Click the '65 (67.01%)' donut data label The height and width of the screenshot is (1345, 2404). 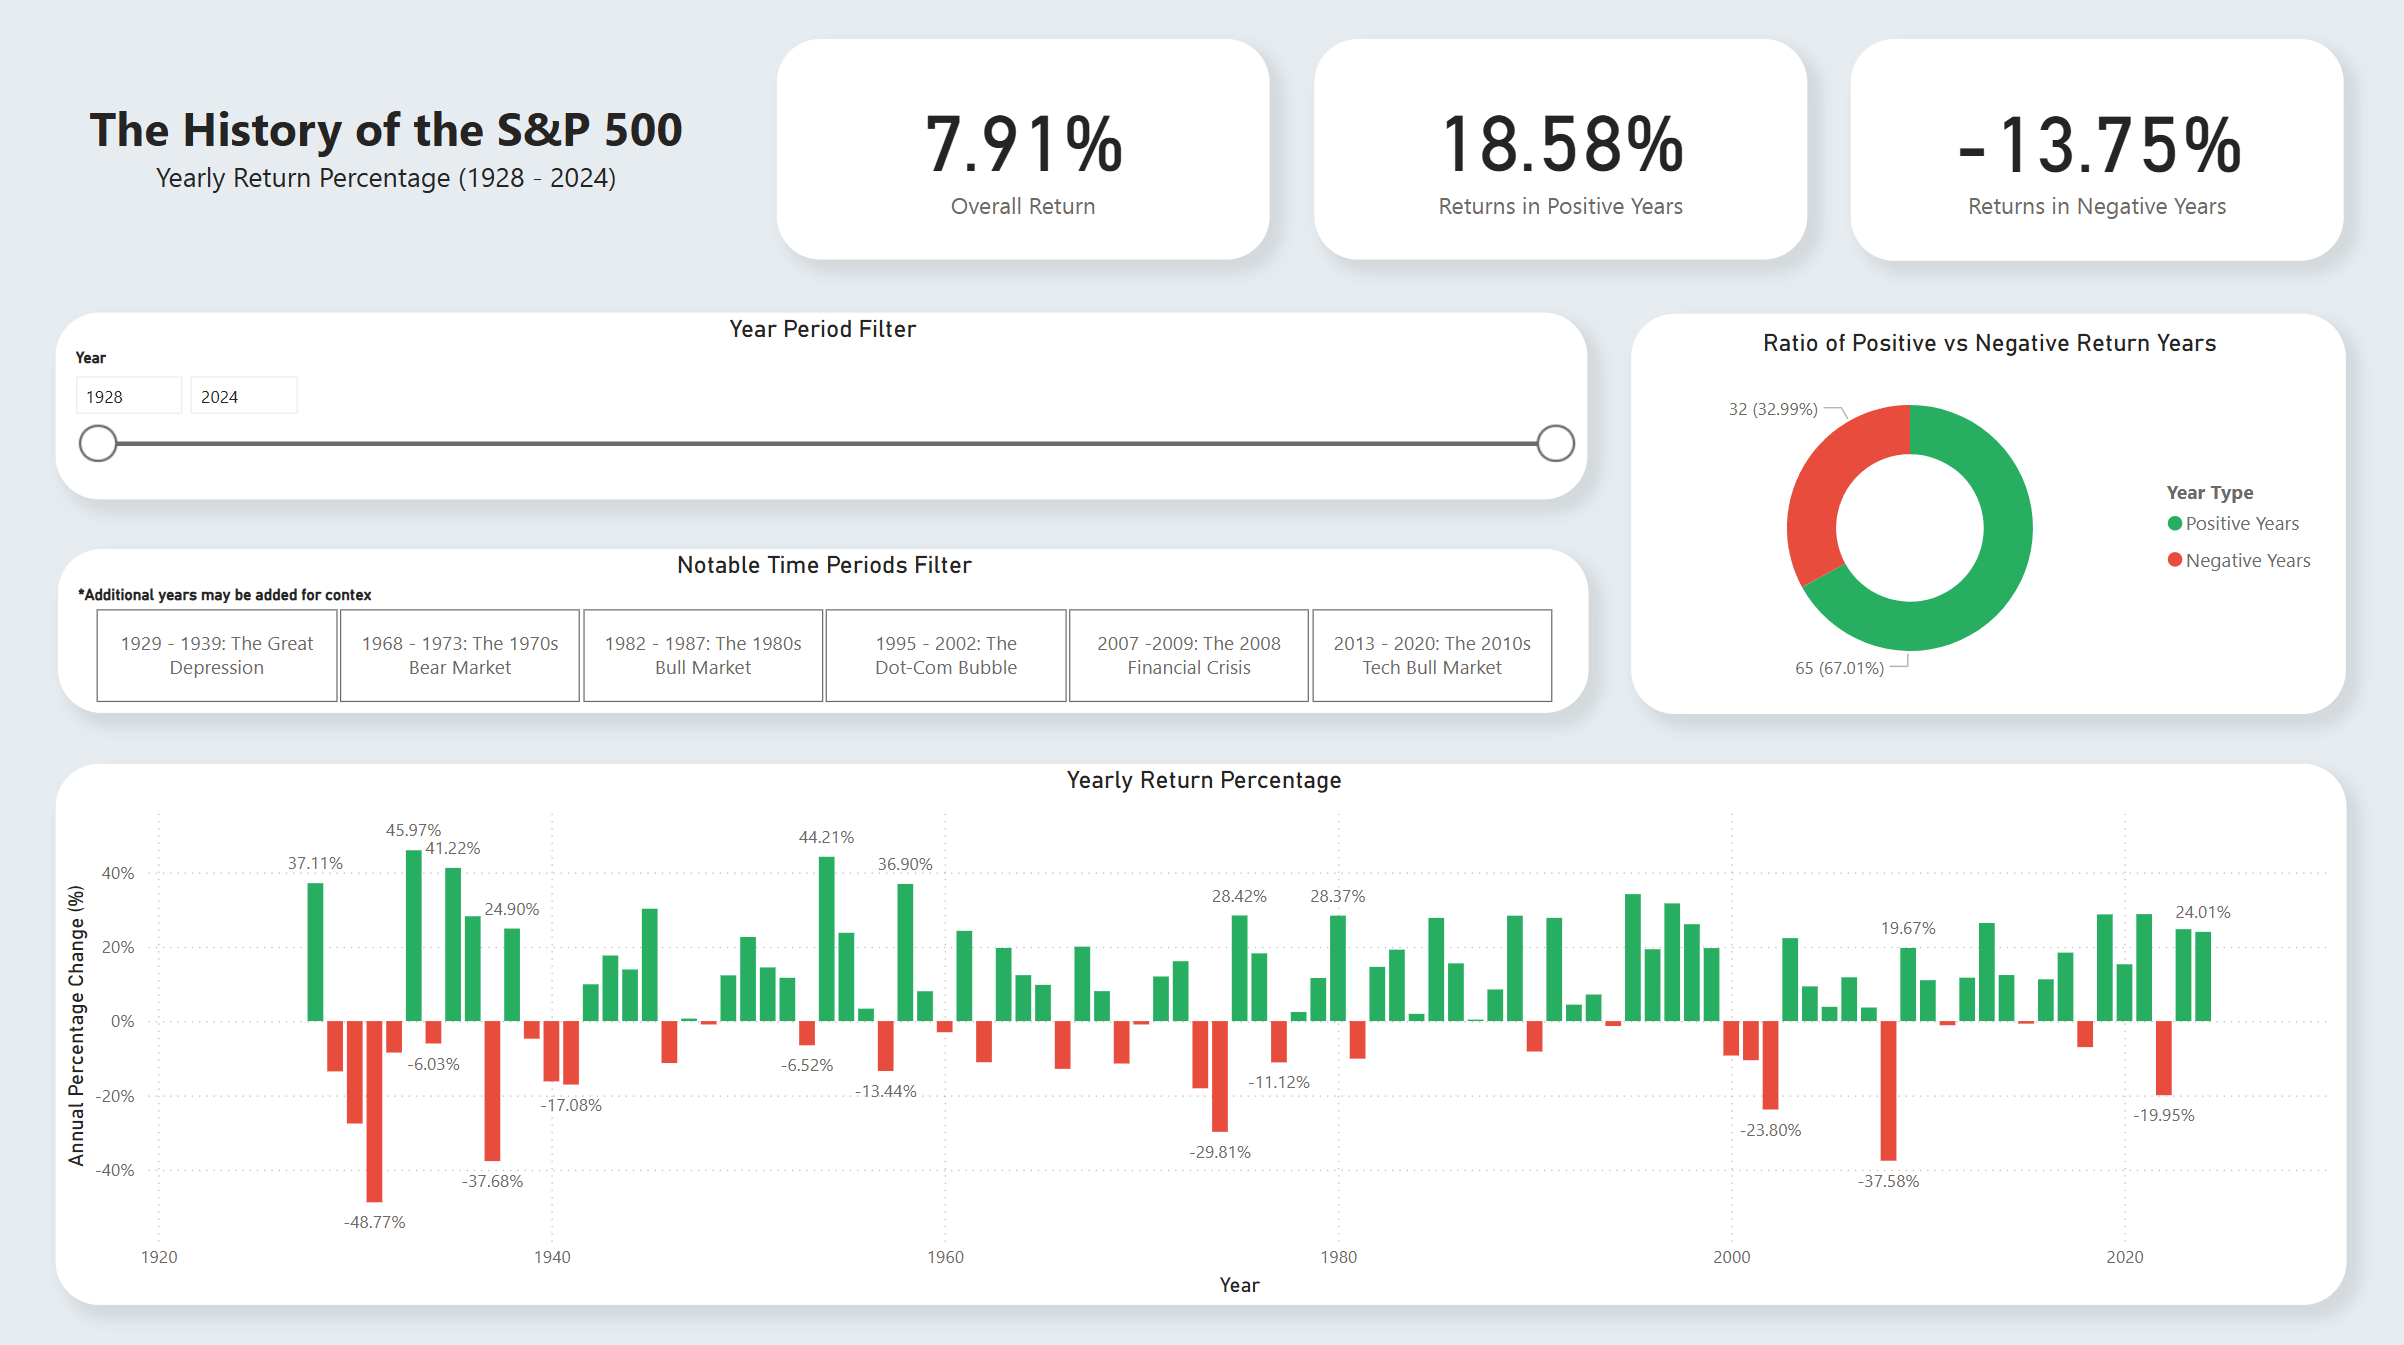[x=1839, y=668]
